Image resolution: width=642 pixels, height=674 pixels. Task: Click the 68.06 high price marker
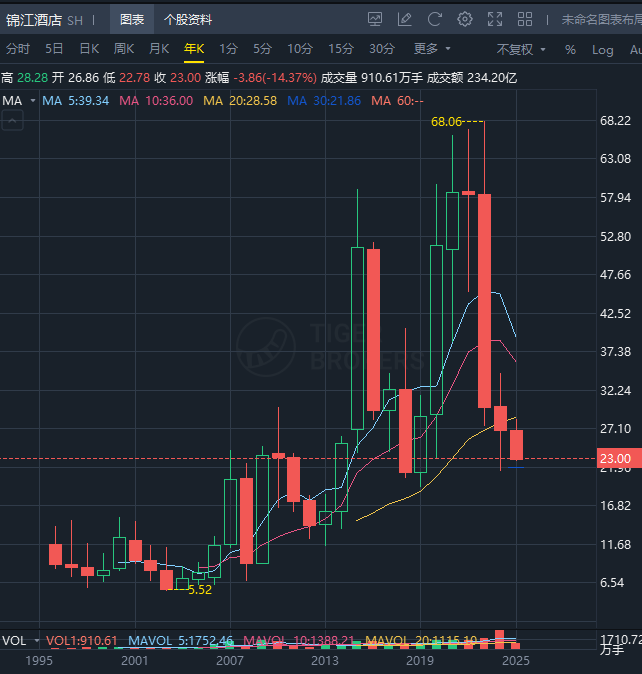click(446, 122)
